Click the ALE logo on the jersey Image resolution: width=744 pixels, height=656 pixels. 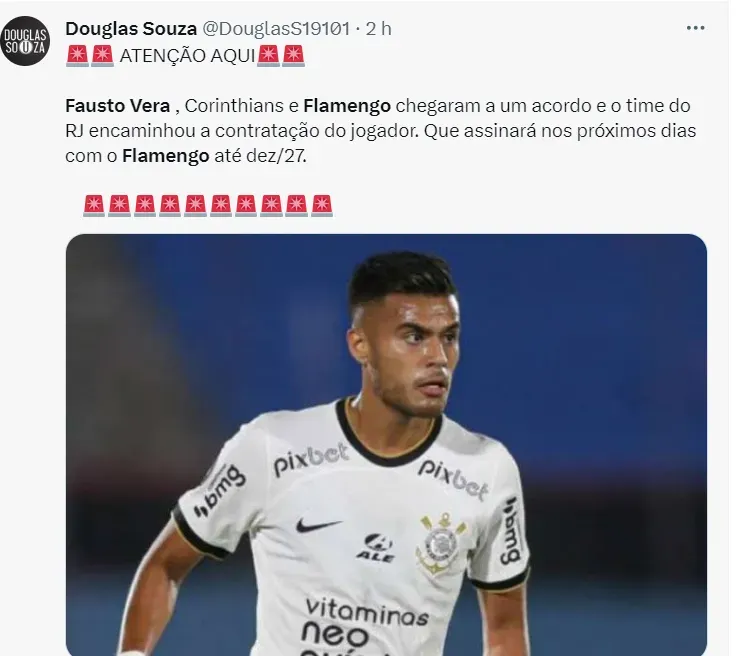374,548
